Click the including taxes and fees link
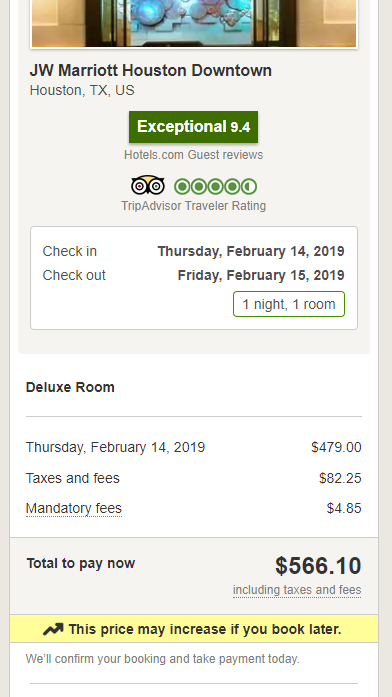Viewport: 392px width, 697px height. (297, 590)
